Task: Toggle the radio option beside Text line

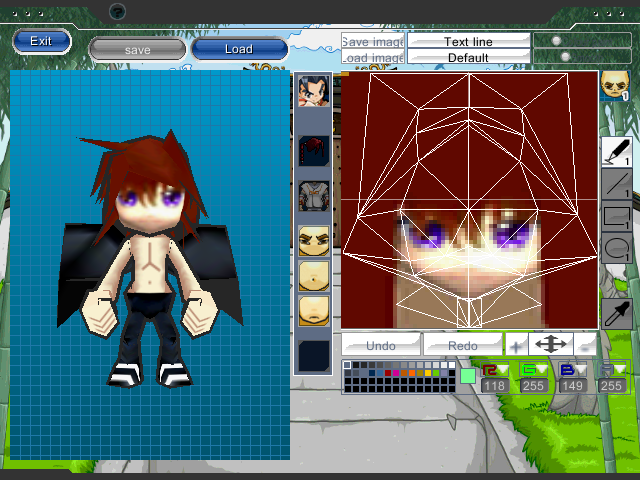Action: click(556, 40)
